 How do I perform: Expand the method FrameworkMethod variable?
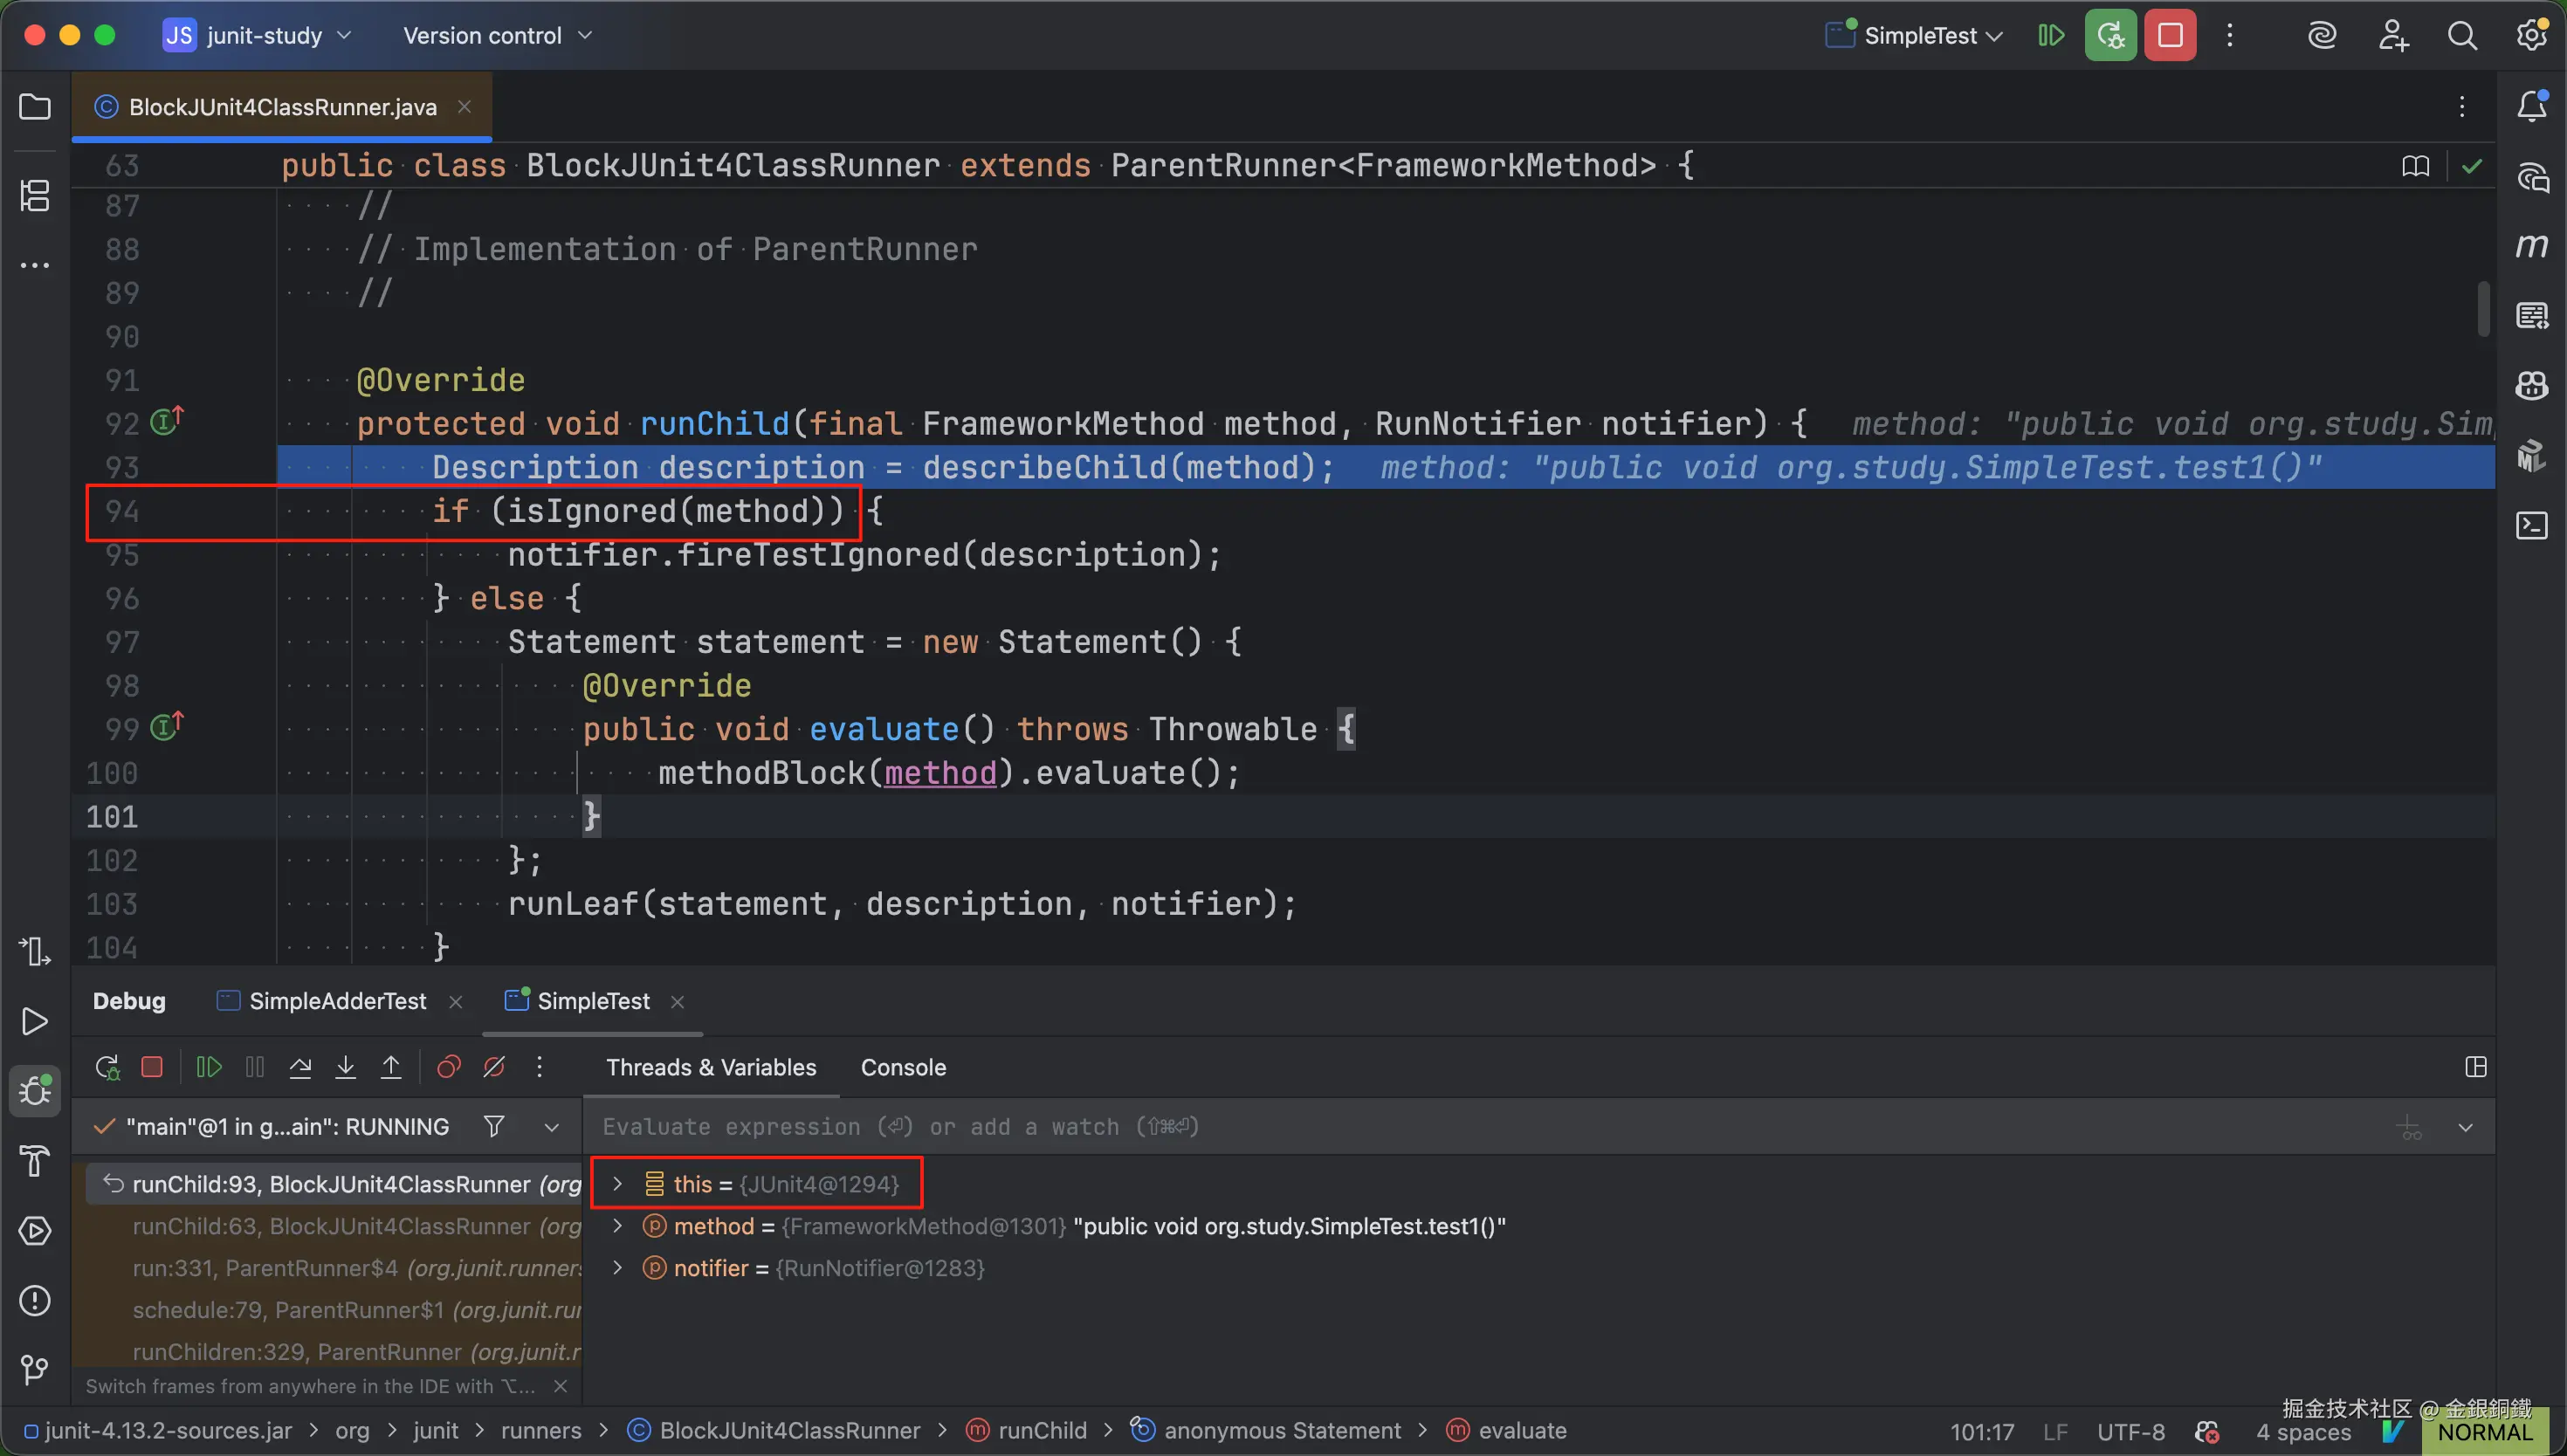coord(617,1226)
